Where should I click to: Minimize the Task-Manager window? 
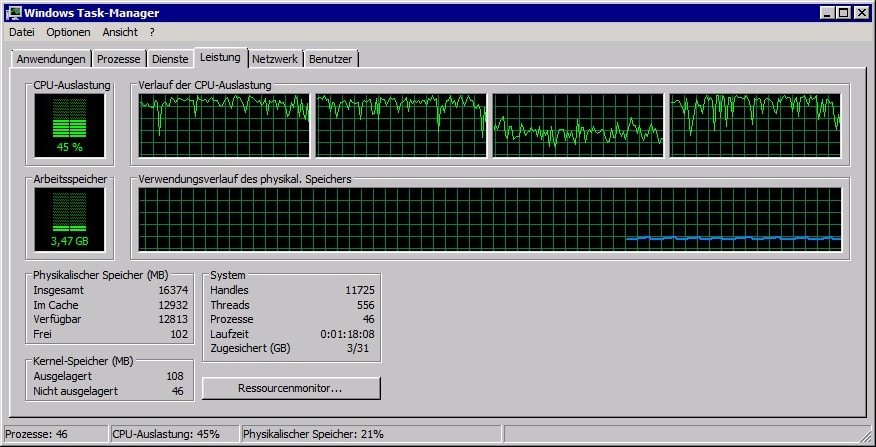pos(827,12)
